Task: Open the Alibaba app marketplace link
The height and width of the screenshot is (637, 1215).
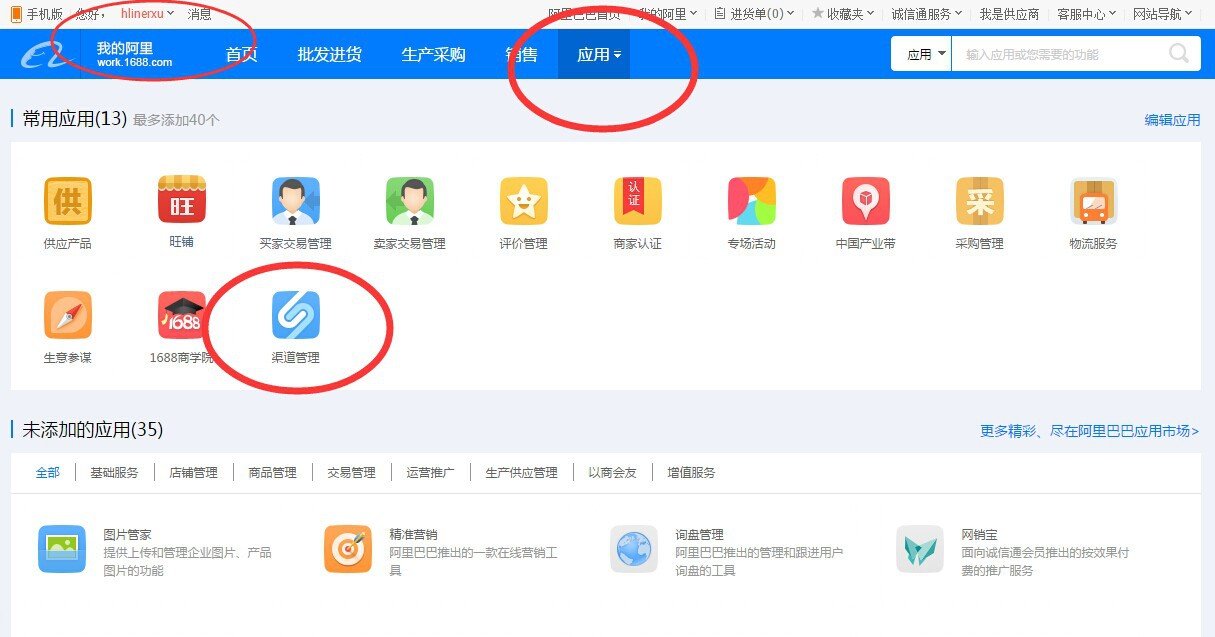Action: coord(1090,430)
